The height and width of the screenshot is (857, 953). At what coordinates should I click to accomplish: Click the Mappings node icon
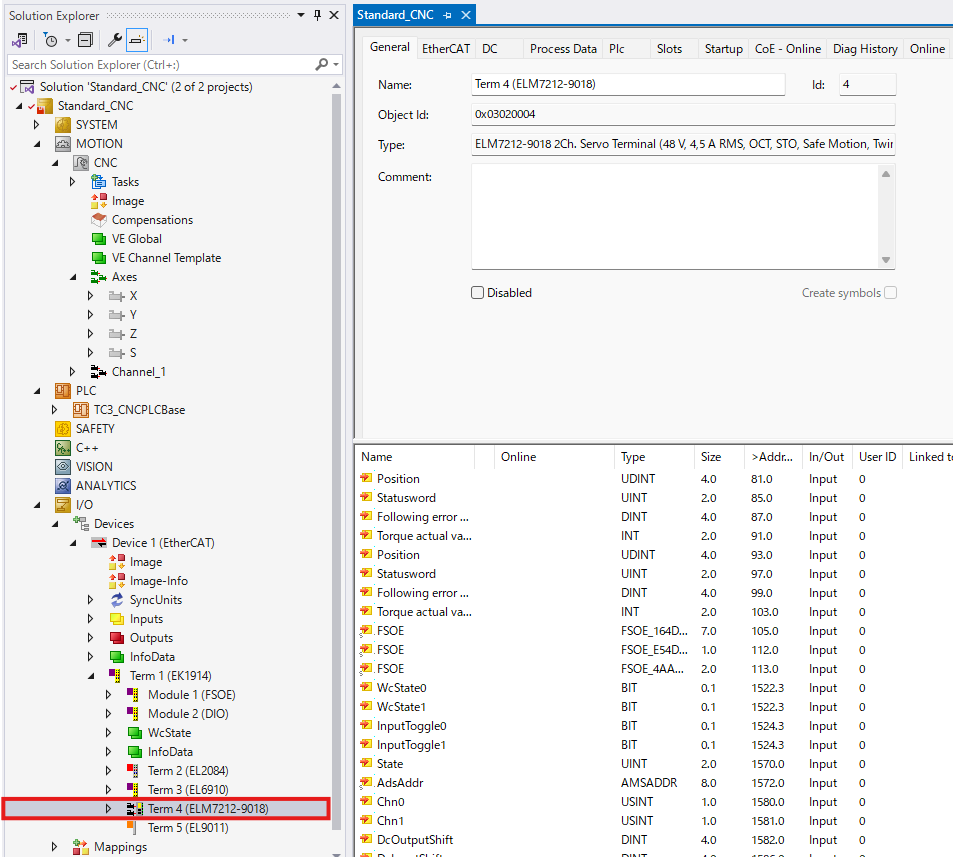pyautogui.click(x=81, y=846)
